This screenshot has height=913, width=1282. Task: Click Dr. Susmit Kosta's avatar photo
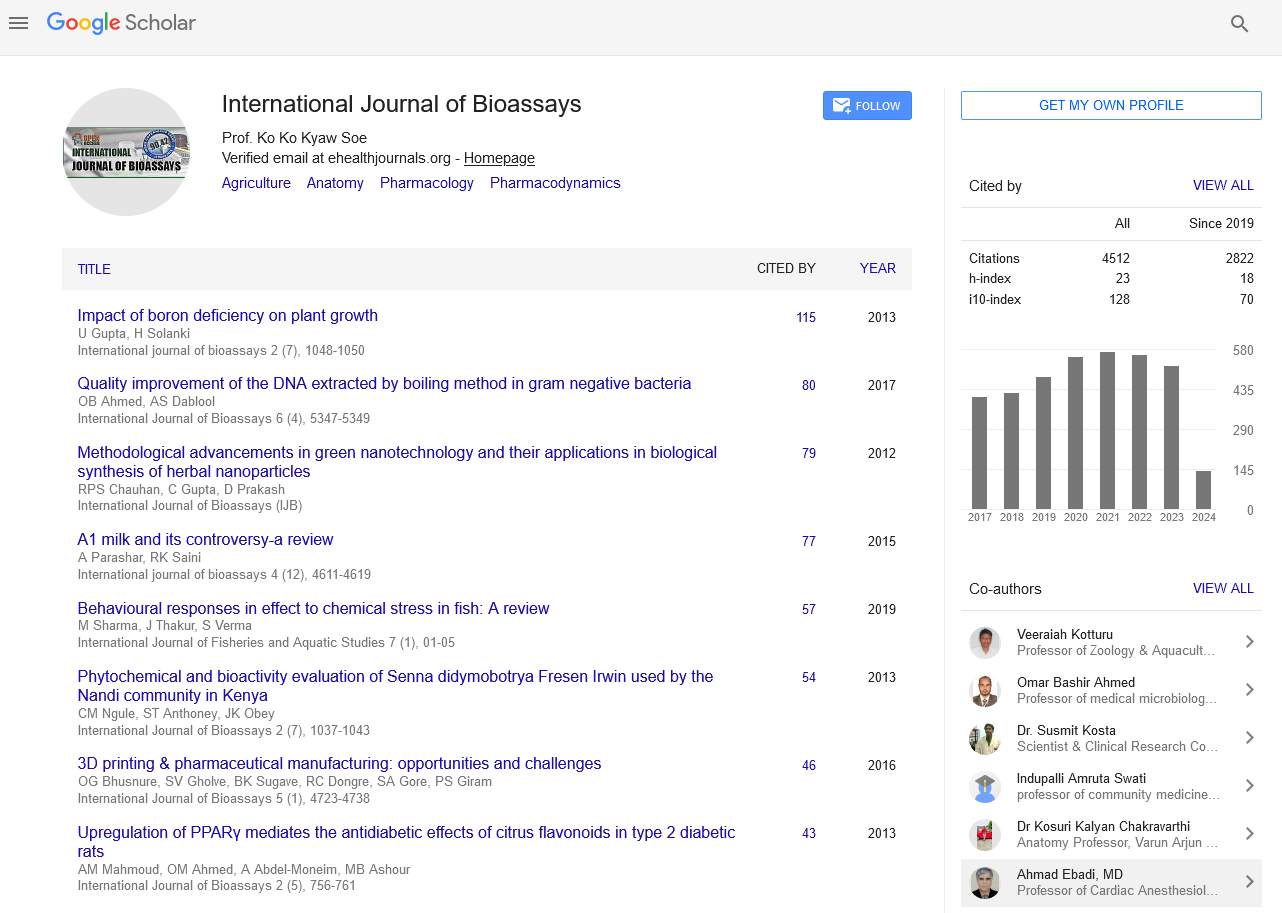click(985, 739)
